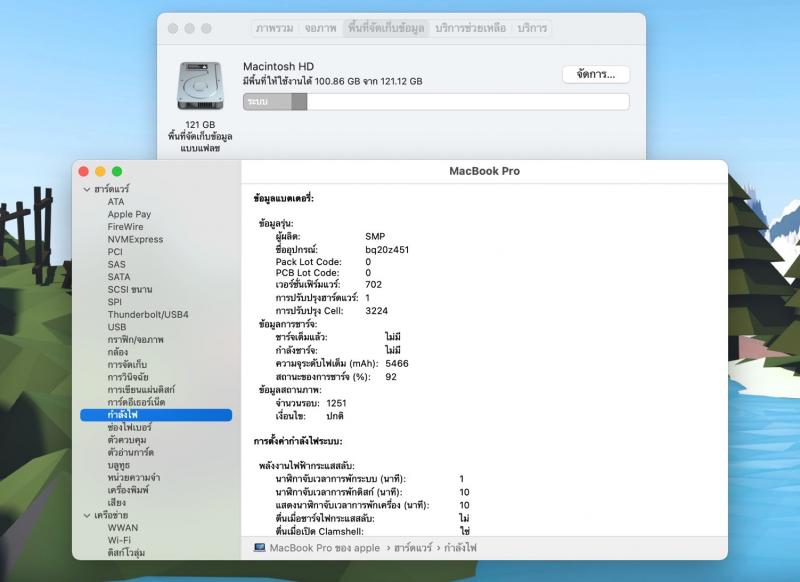
Task: Select เครื่องพิมพ์ in the sidebar
Action: pos(128,490)
